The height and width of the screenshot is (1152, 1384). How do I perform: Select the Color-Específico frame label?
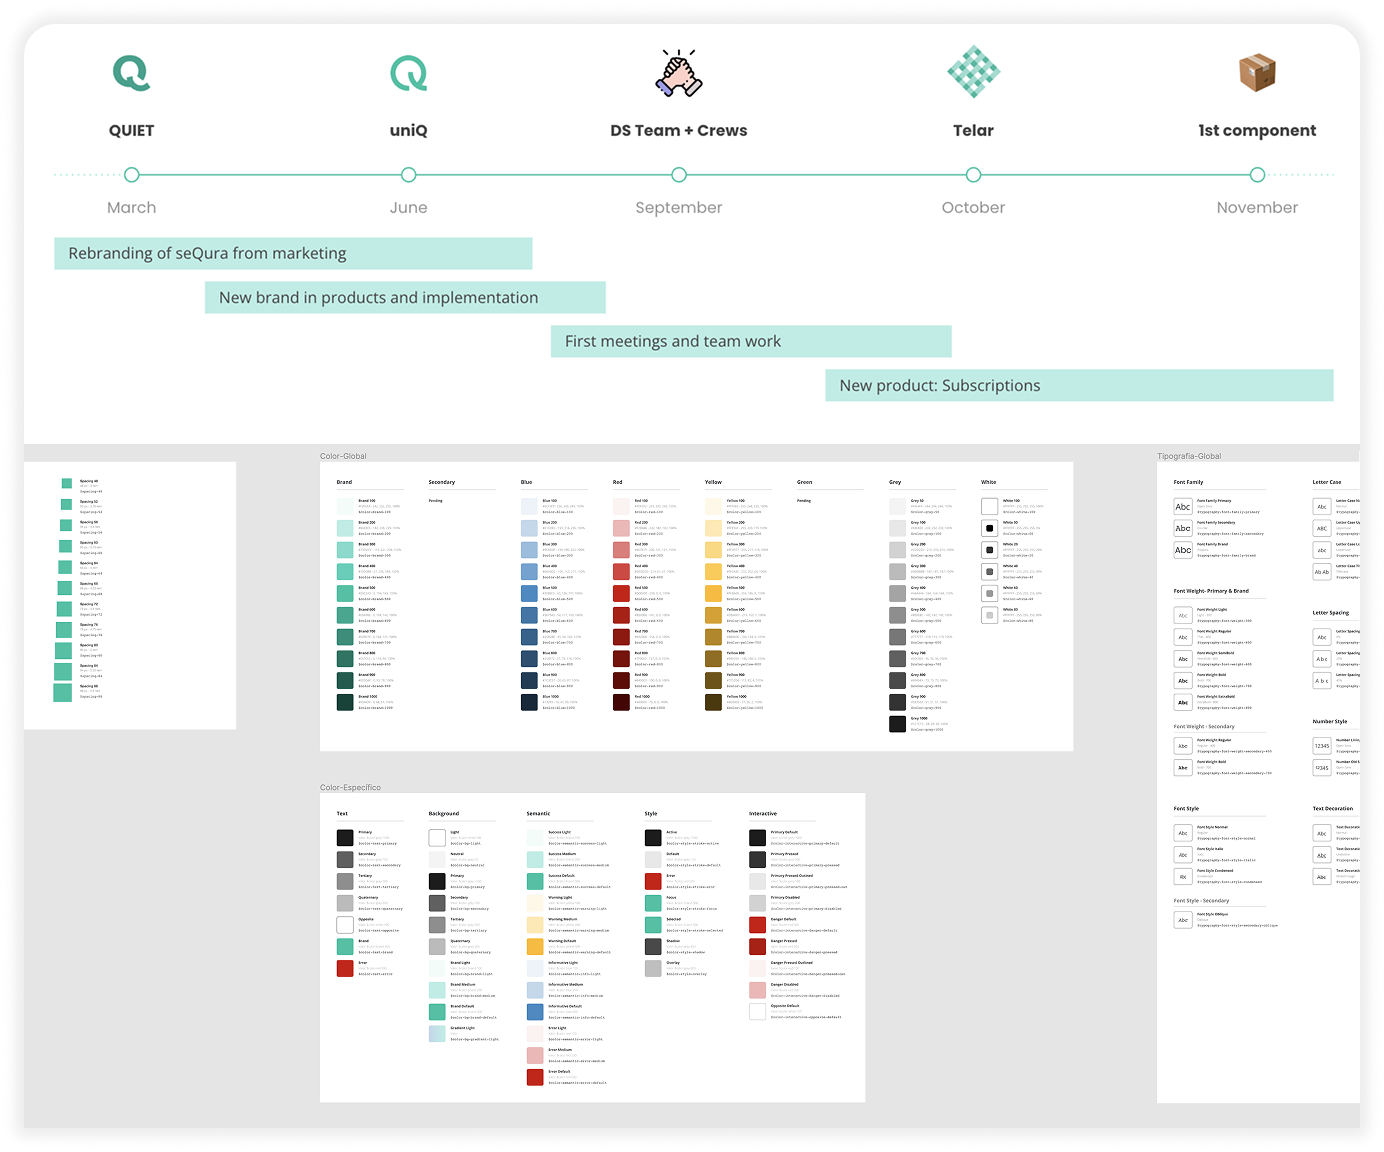(x=350, y=788)
